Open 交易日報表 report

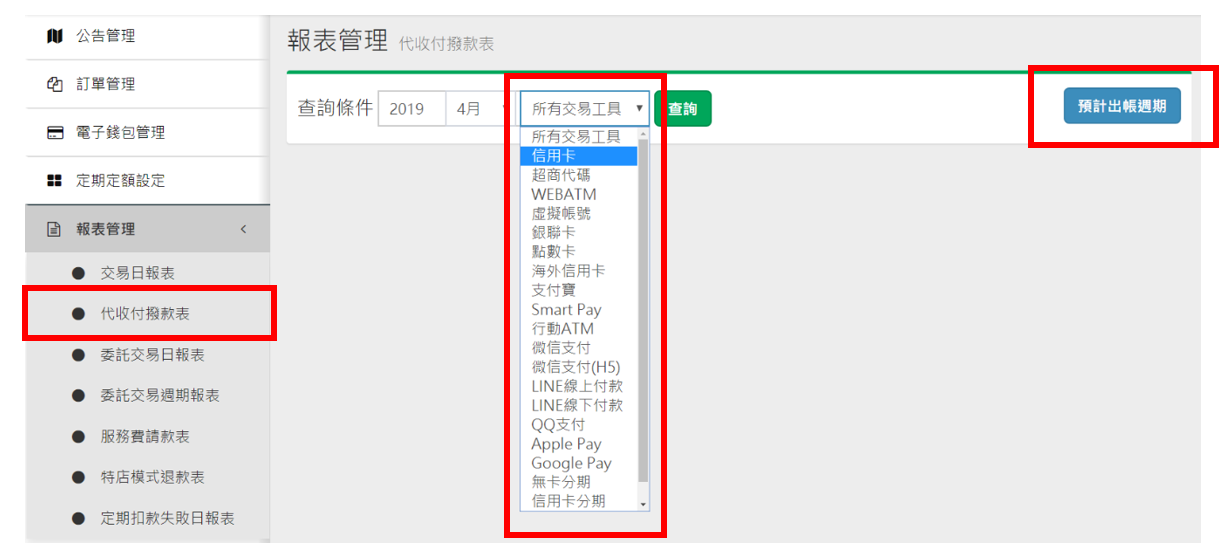pos(138,273)
